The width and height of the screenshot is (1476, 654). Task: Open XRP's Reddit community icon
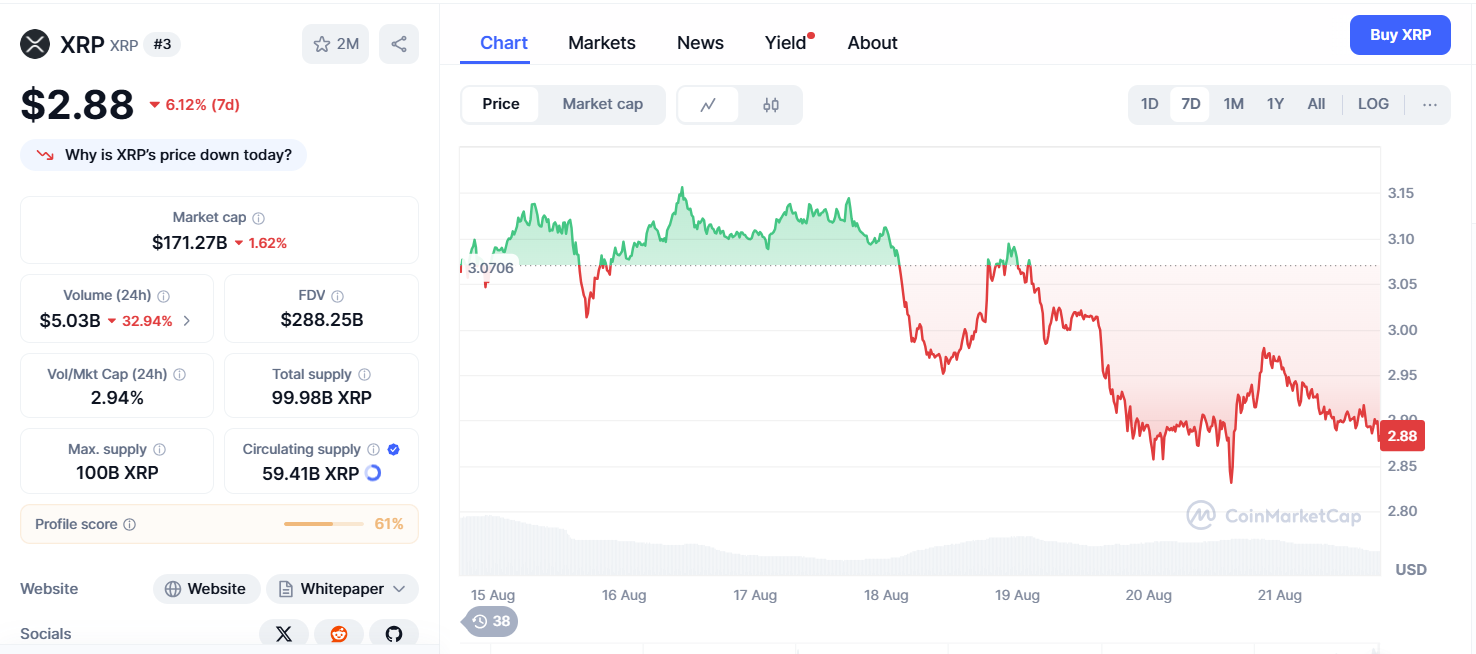tap(339, 633)
